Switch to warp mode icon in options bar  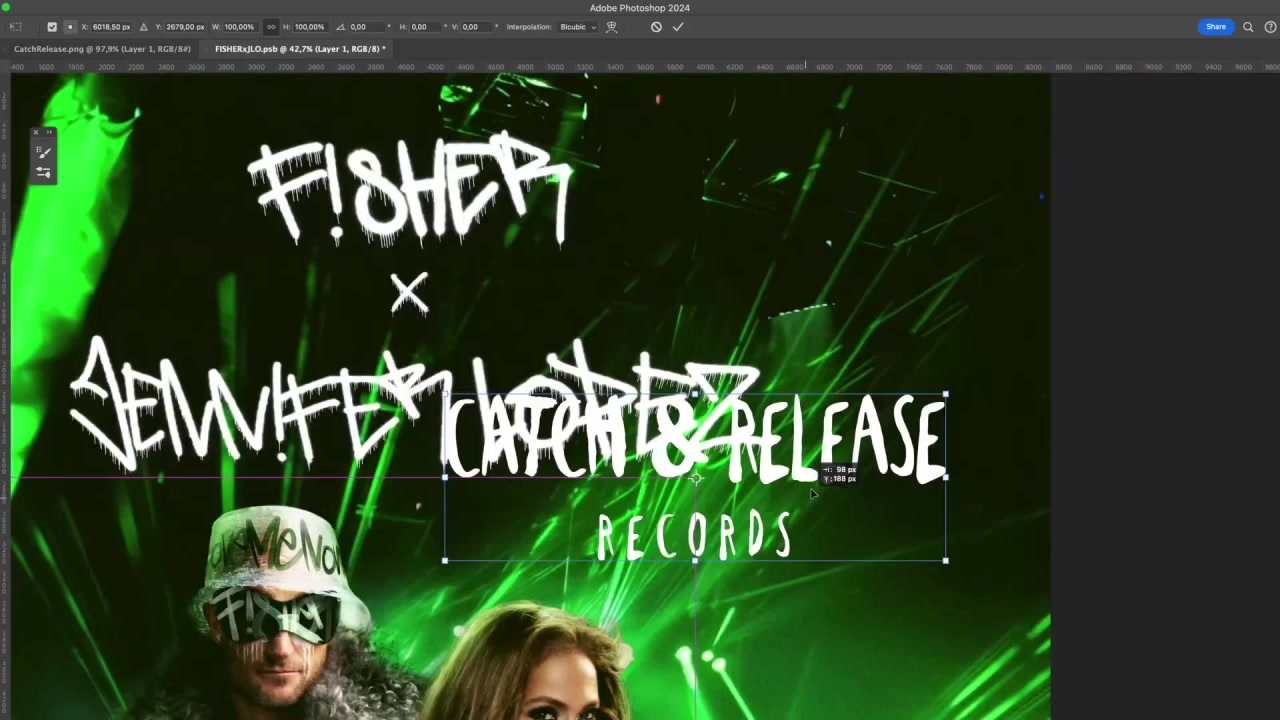(x=611, y=27)
